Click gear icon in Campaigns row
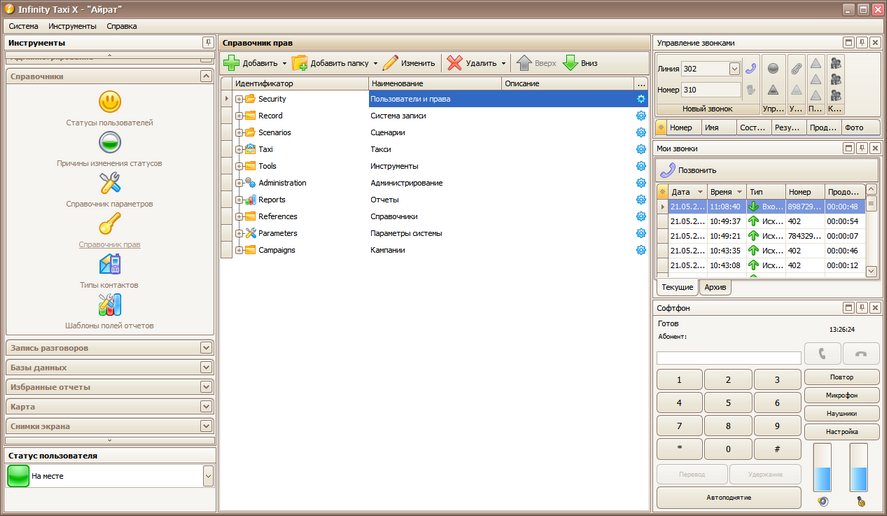The width and height of the screenshot is (887, 516). pos(641,250)
